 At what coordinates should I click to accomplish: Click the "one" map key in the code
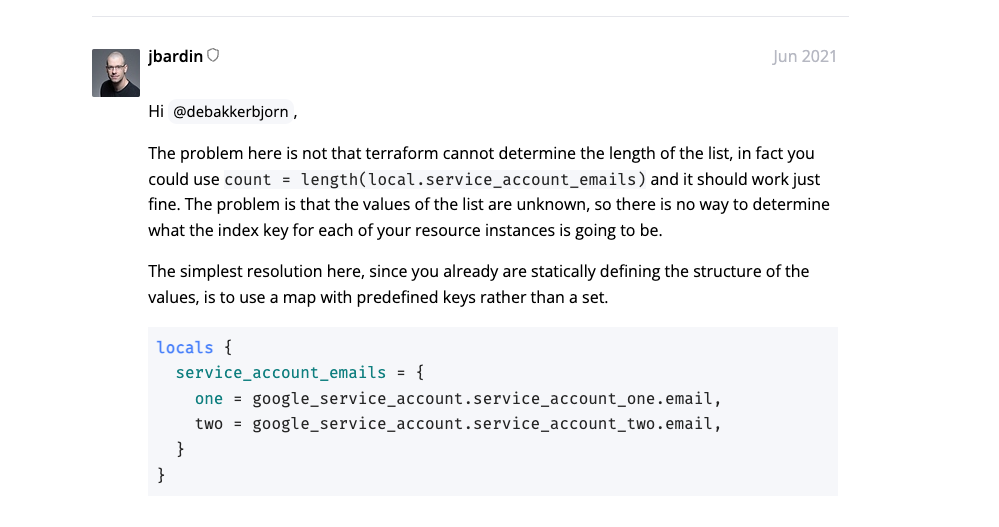pos(209,398)
